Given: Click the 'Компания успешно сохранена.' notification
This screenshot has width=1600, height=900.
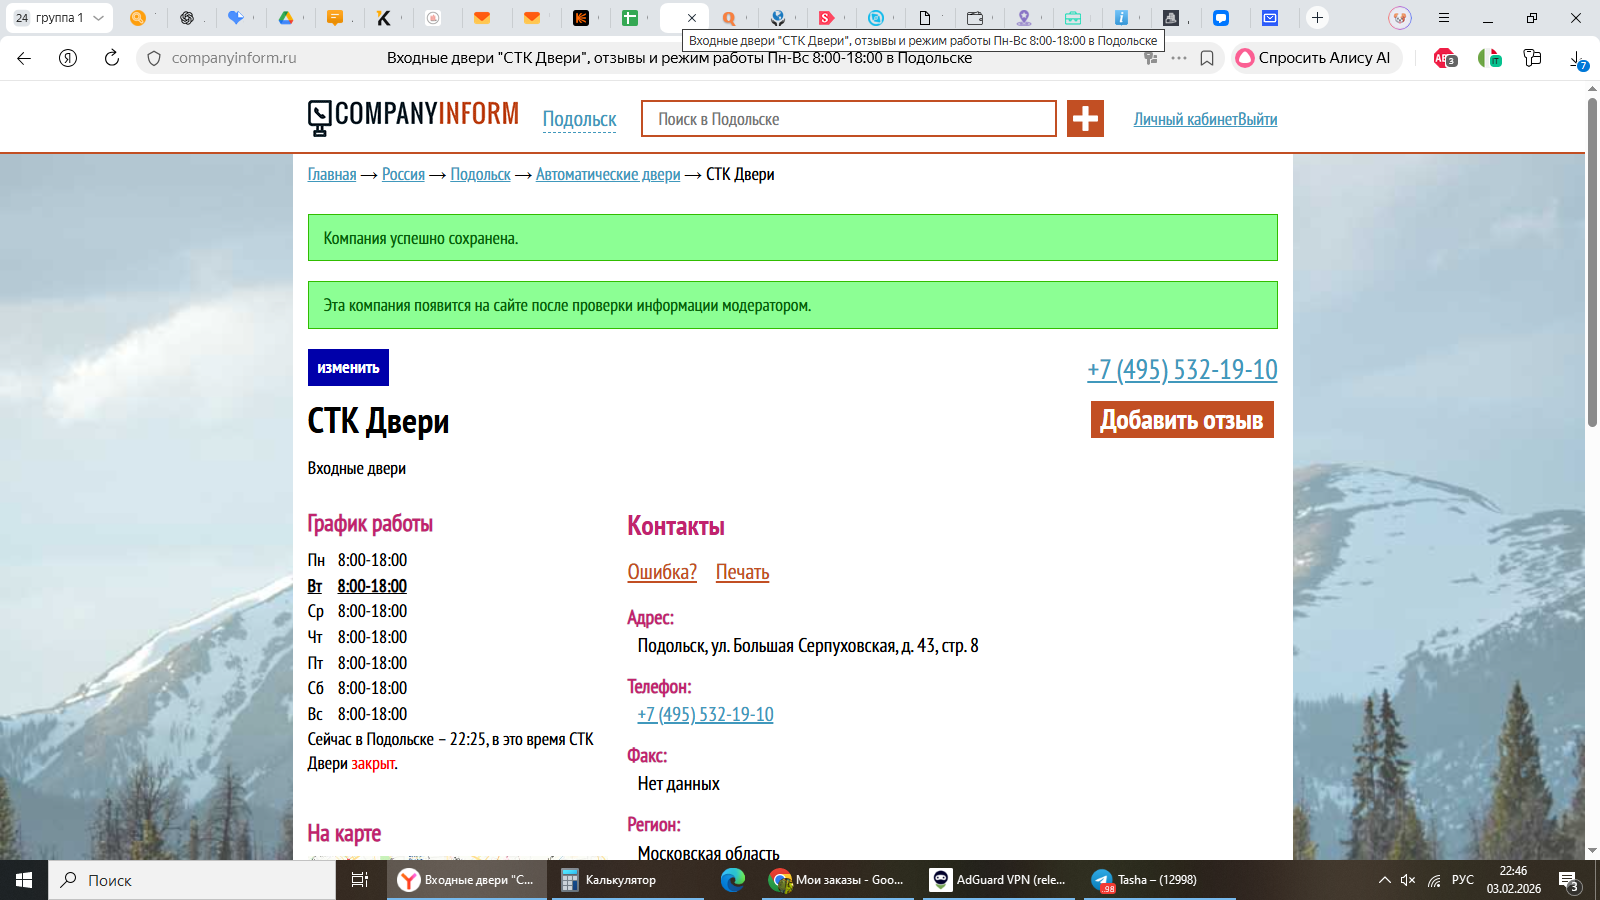Looking at the screenshot, I should [x=792, y=238].
